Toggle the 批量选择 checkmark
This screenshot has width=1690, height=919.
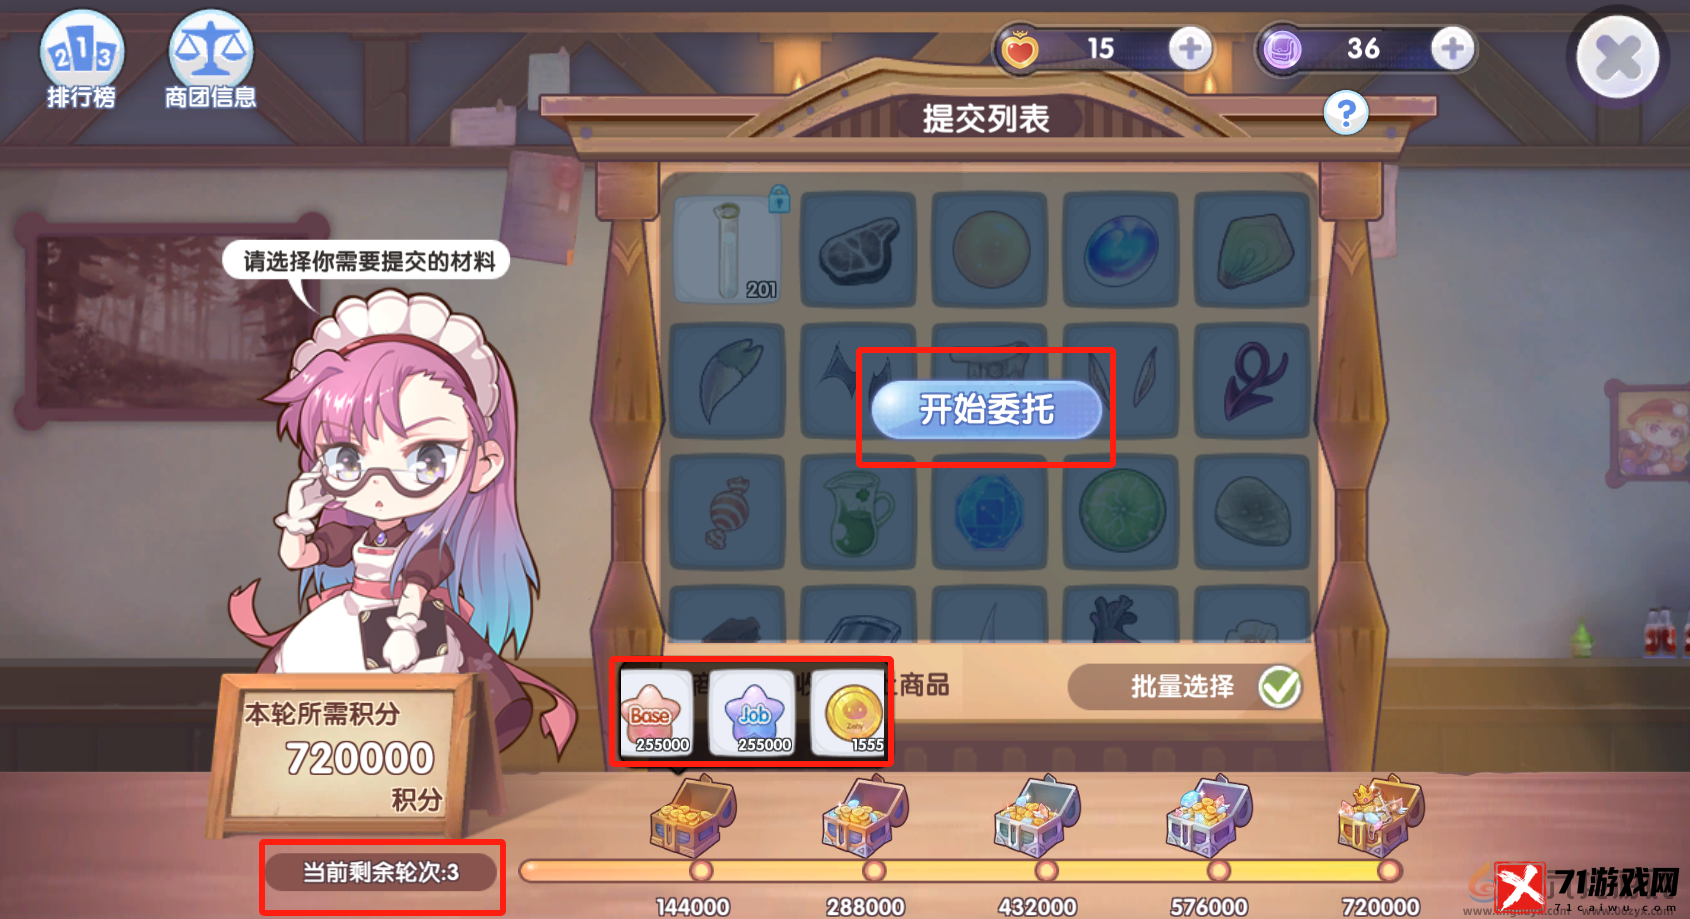pos(1279,687)
